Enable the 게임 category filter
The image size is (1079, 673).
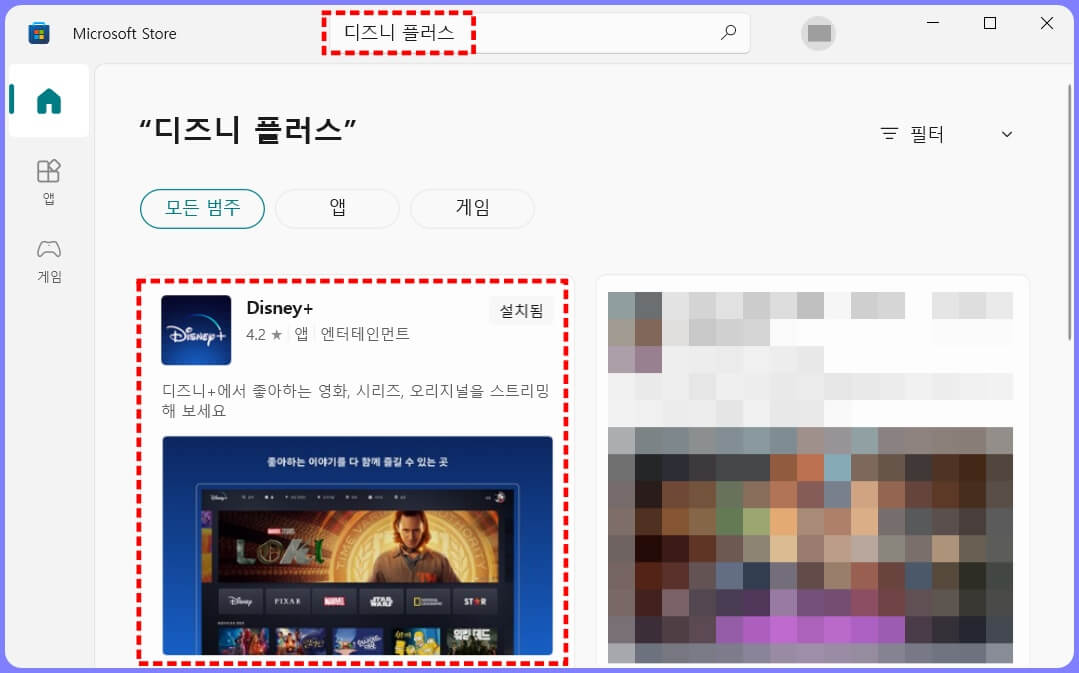click(472, 208)
